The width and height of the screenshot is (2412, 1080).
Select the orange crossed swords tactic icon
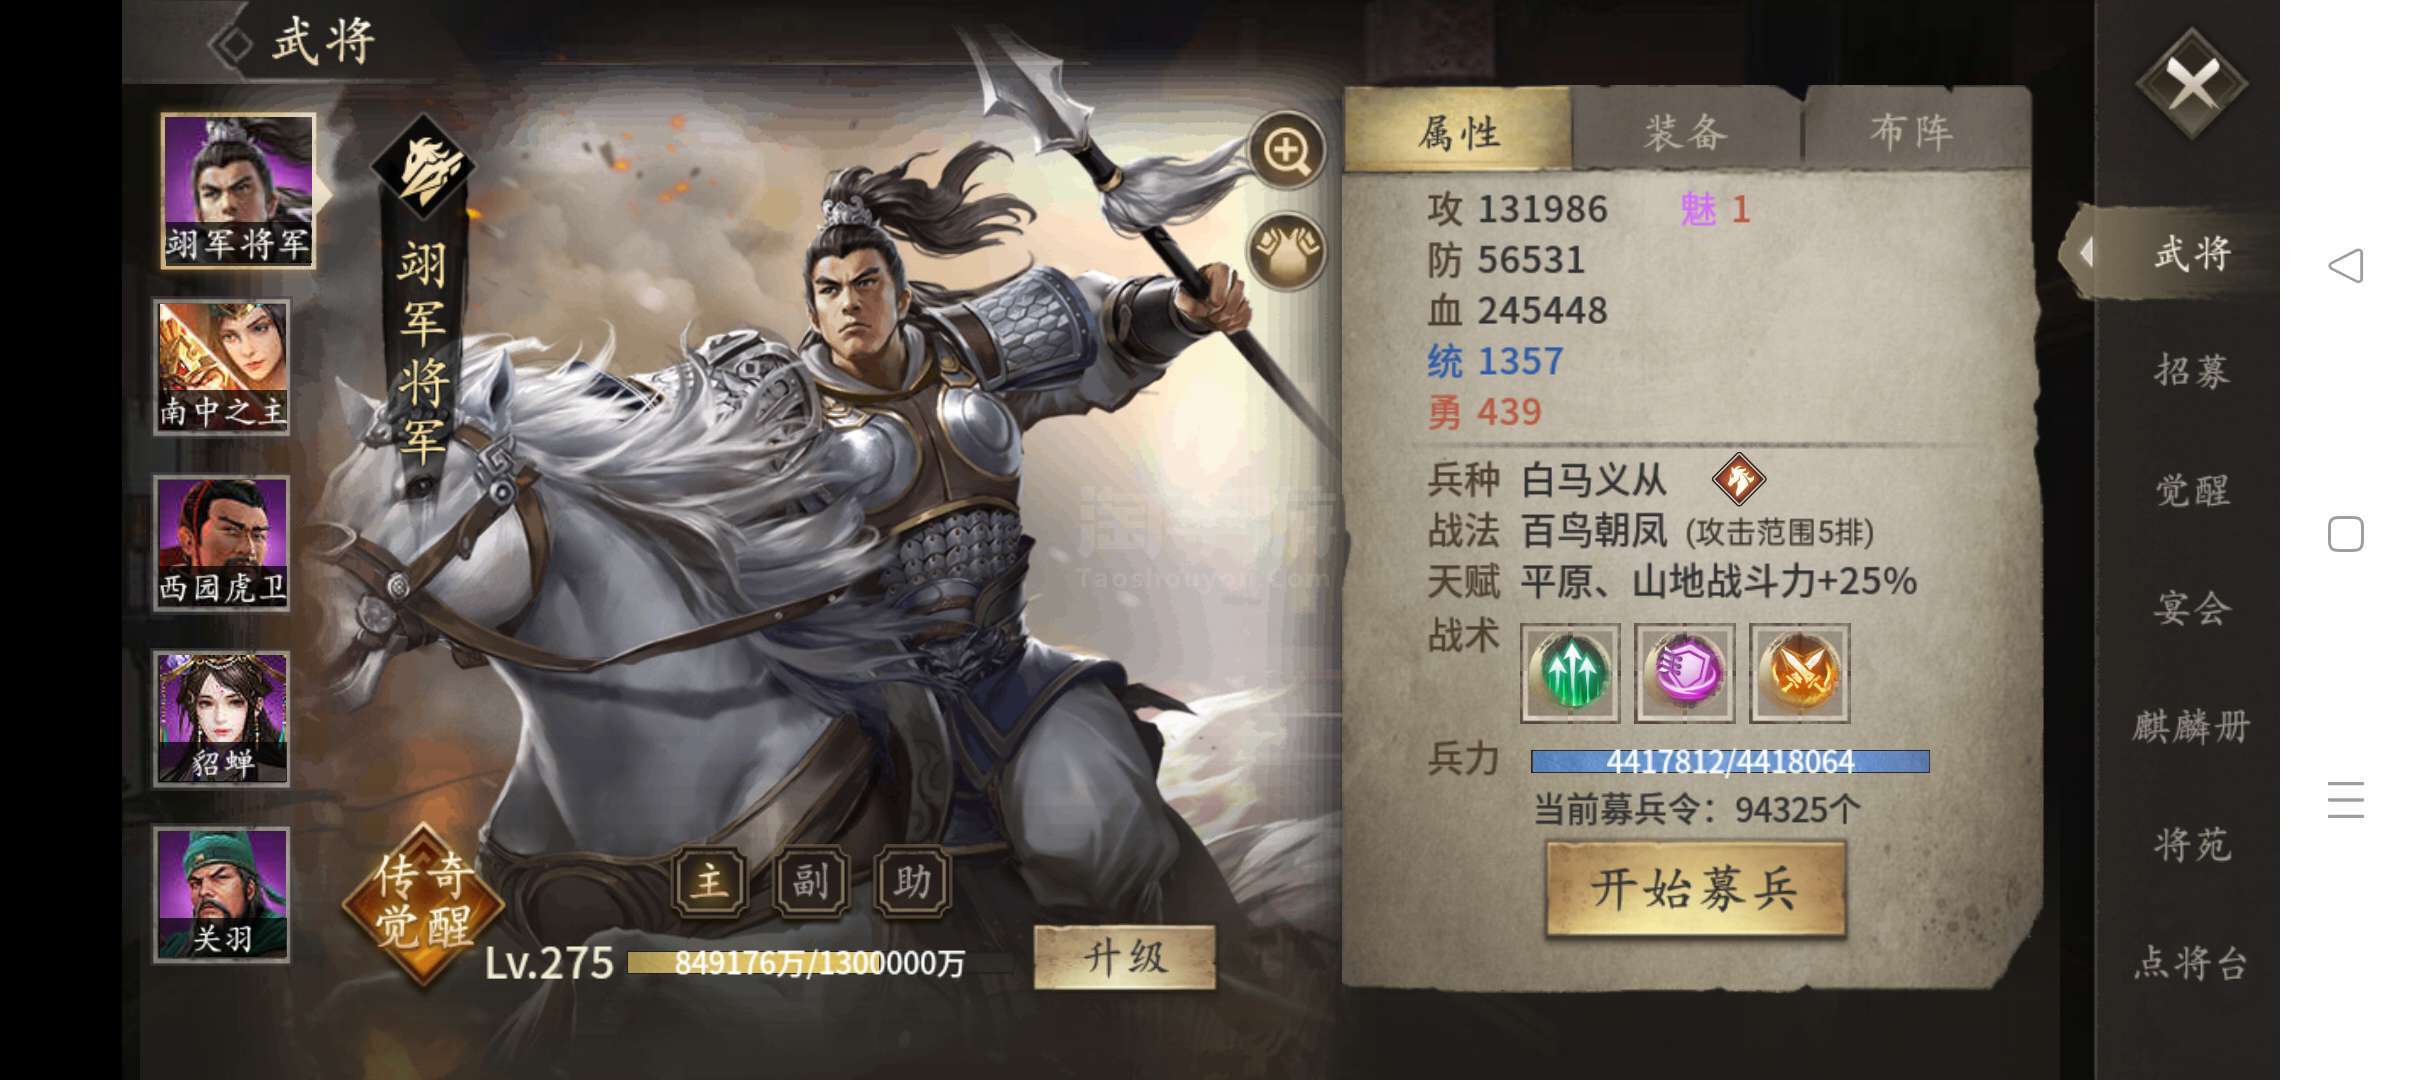pyautogui.click(x=1799, y=673)
